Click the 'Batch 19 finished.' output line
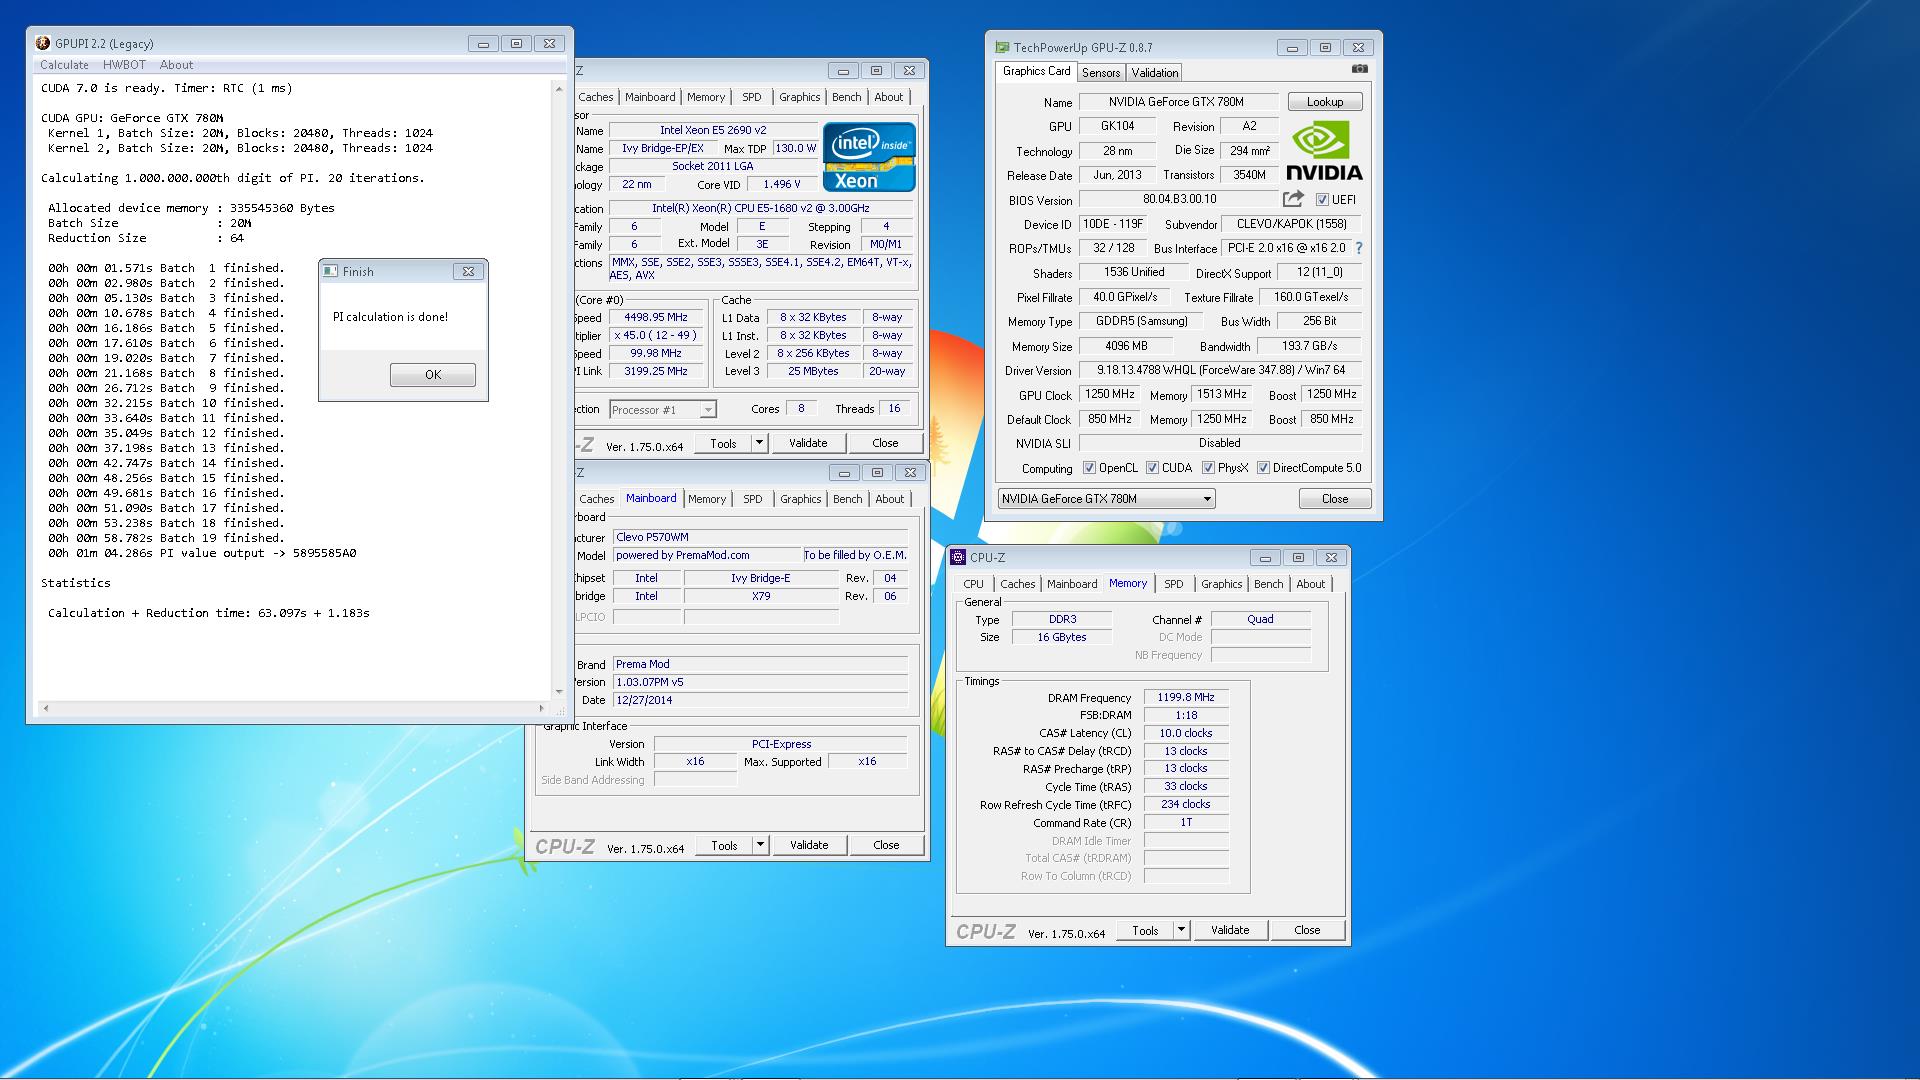 (166, 538)
